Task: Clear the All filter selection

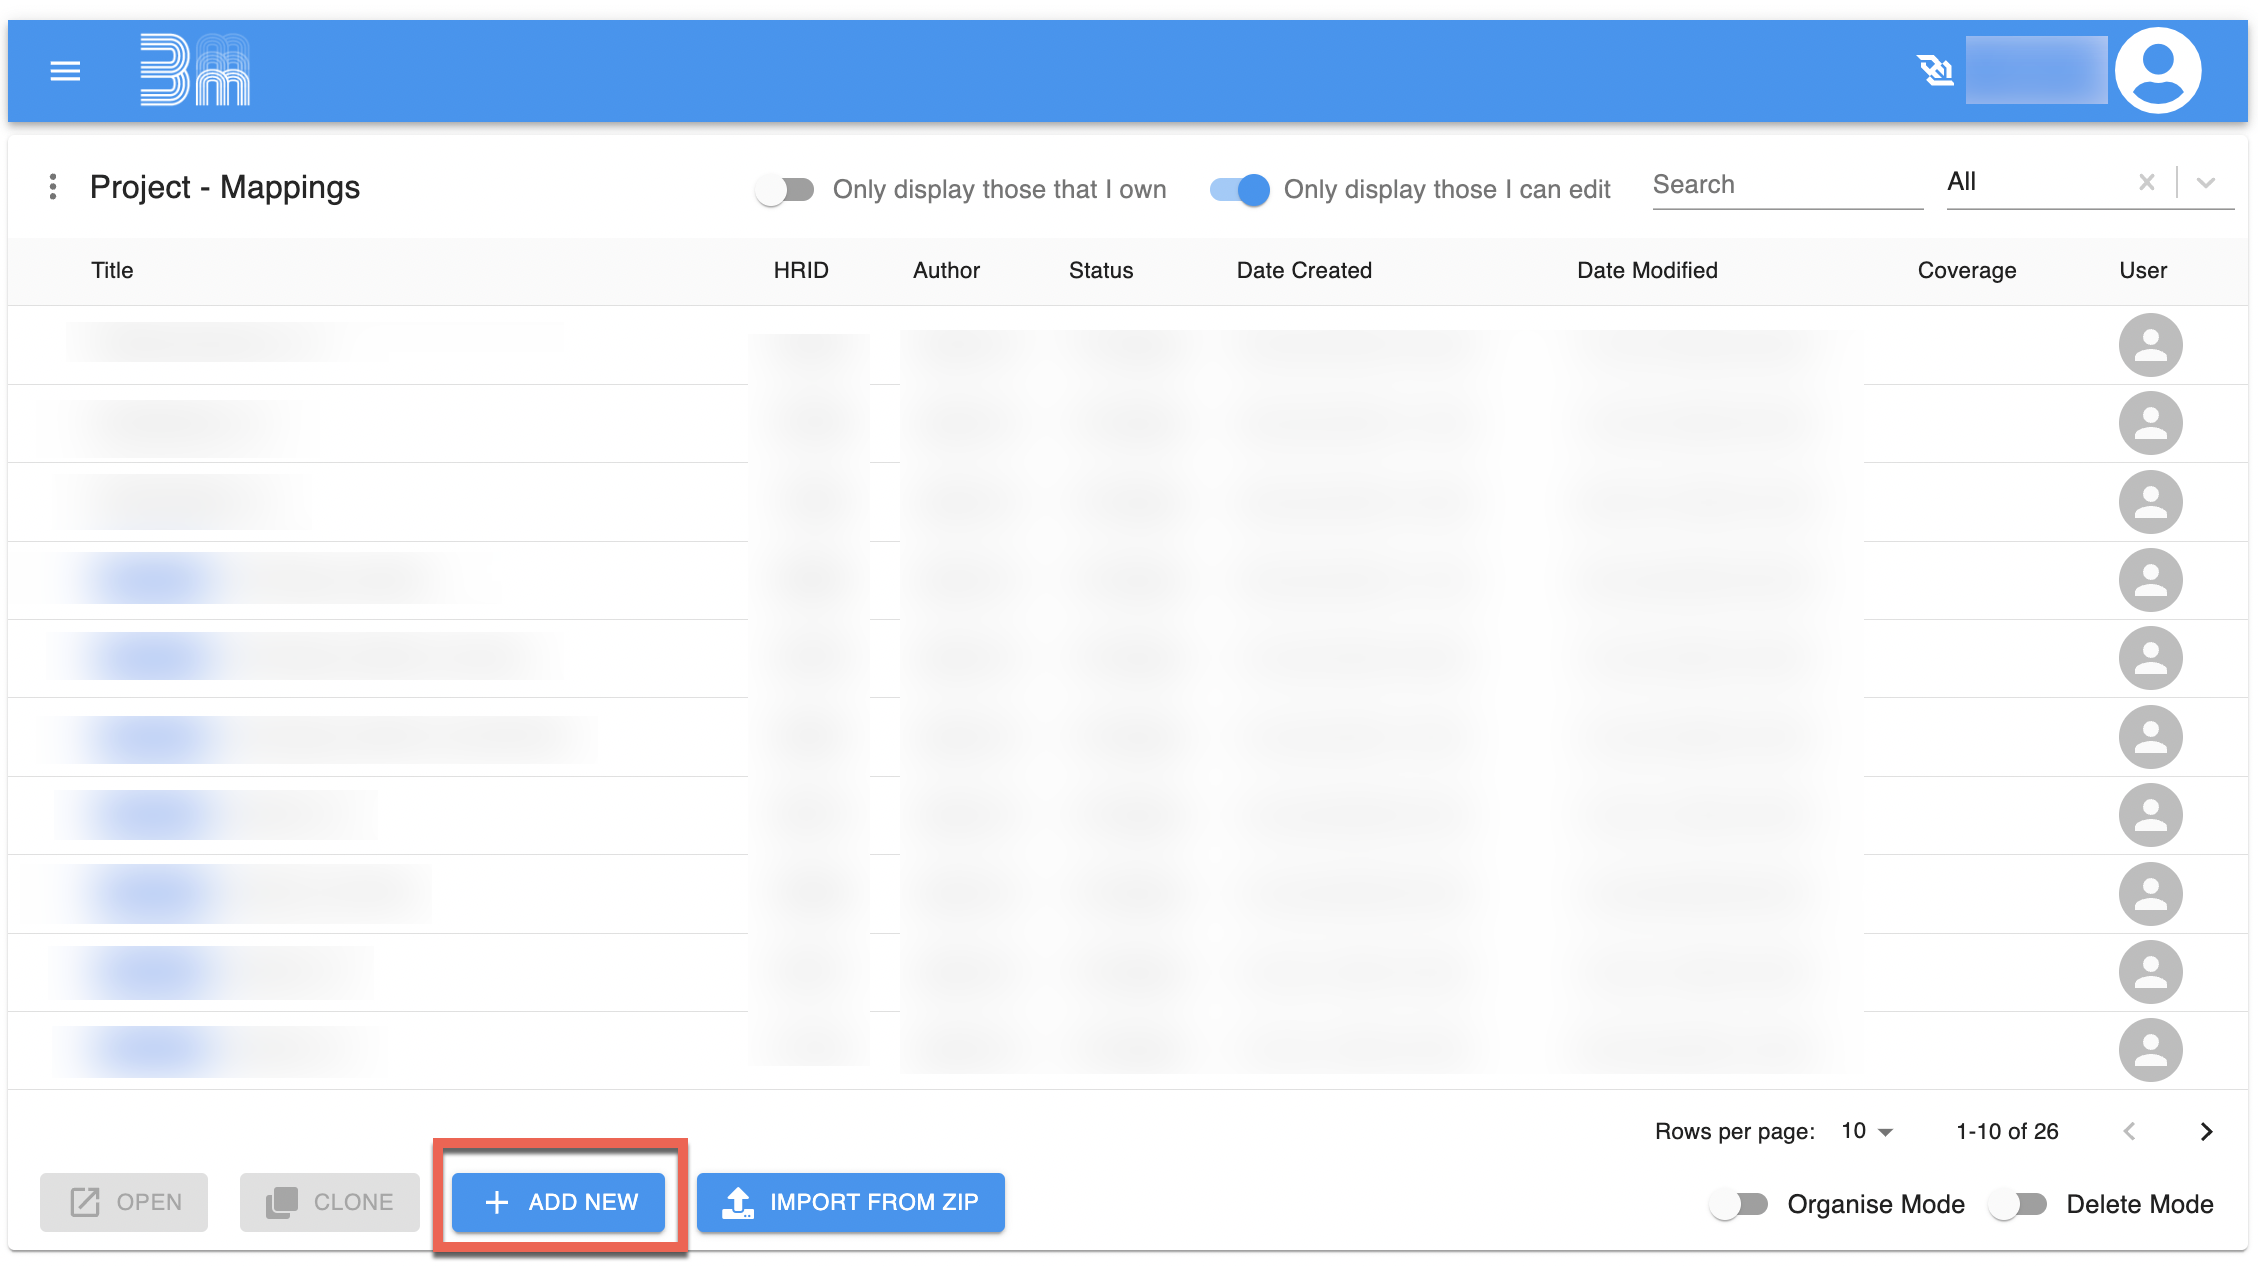Action: 2146,182
